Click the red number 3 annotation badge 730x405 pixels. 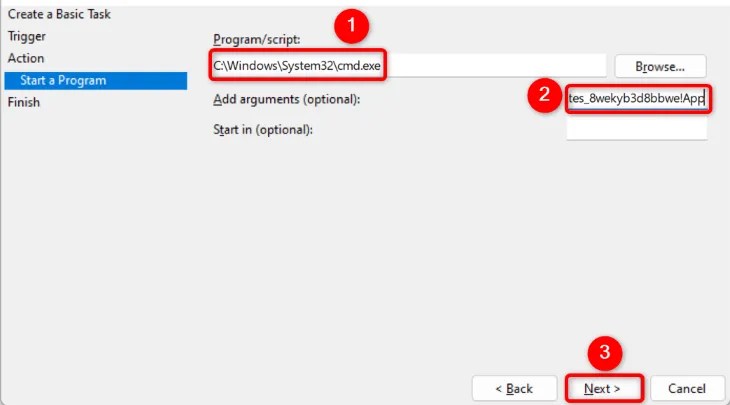[605, 353]
